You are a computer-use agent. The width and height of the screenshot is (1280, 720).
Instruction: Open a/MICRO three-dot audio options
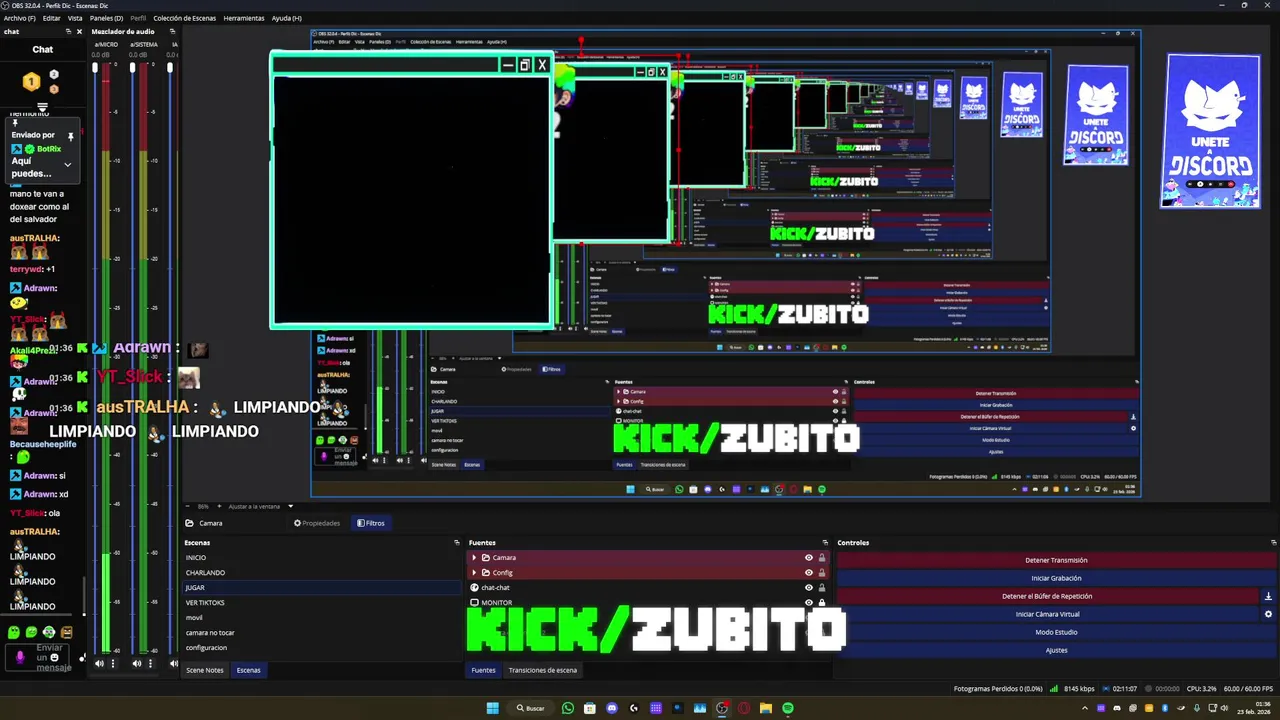112,663
